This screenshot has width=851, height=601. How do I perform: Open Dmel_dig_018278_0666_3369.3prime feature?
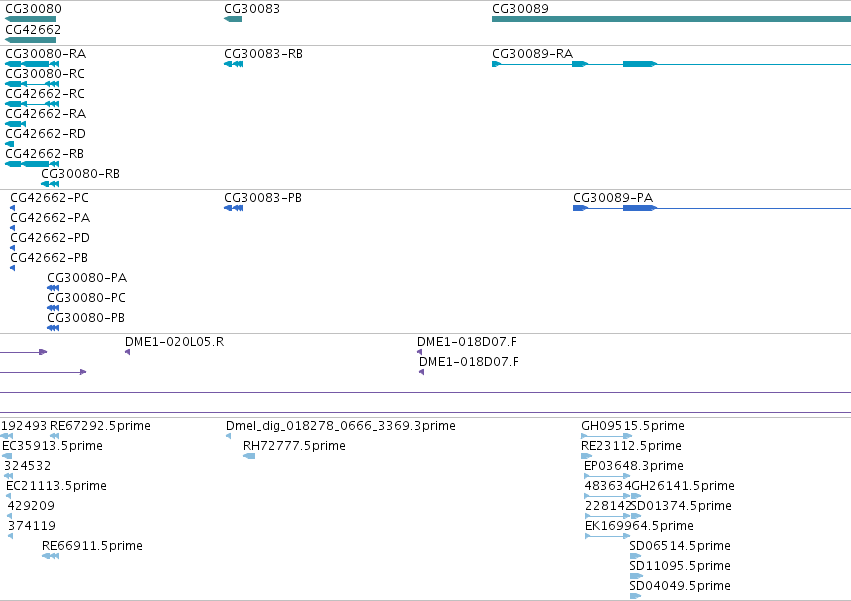(x=341, y=426)
